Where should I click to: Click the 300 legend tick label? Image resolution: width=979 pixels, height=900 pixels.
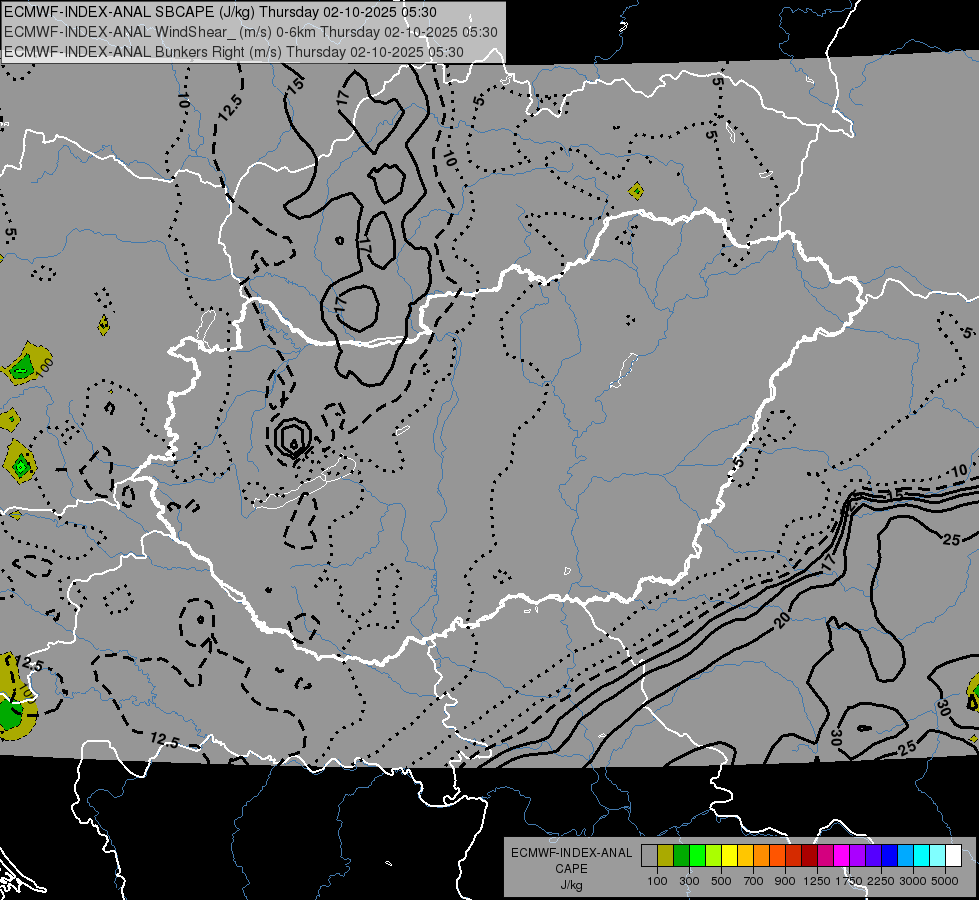click(x=689, y=881)
